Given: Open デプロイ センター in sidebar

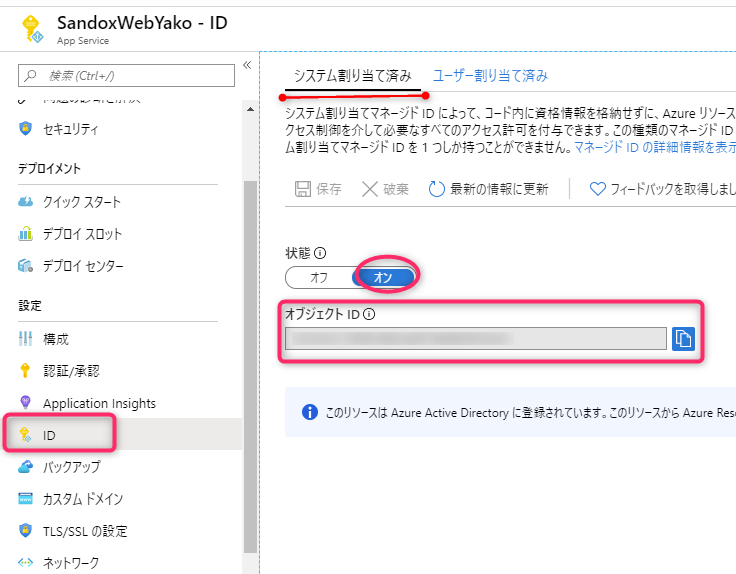Looking at the screenshot, I should point(83,266).
